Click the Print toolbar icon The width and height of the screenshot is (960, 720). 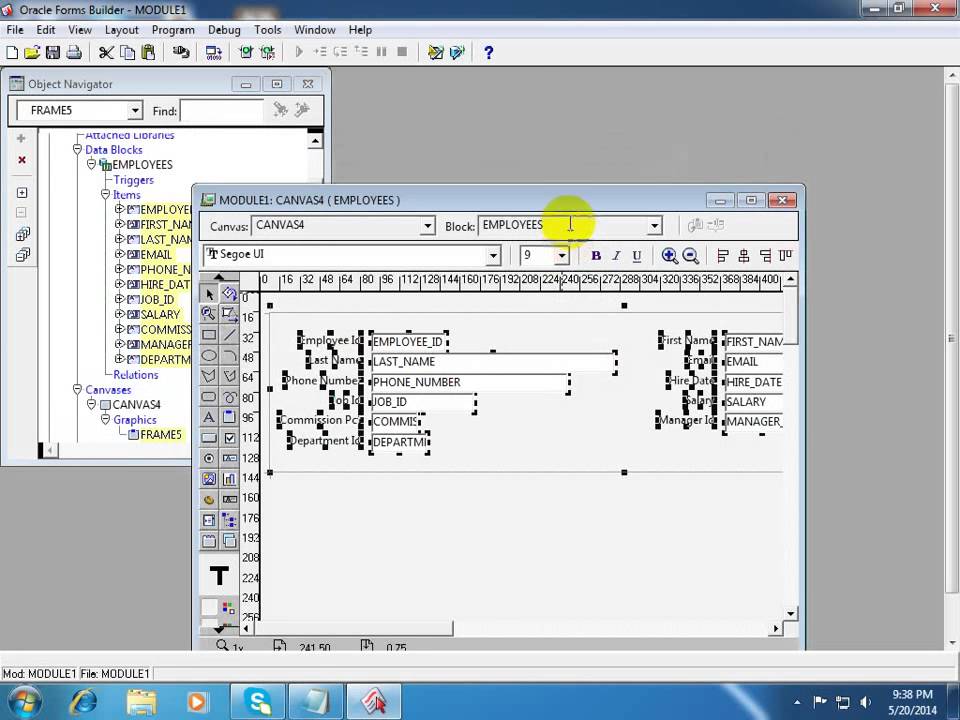click(x=74, y=53)
